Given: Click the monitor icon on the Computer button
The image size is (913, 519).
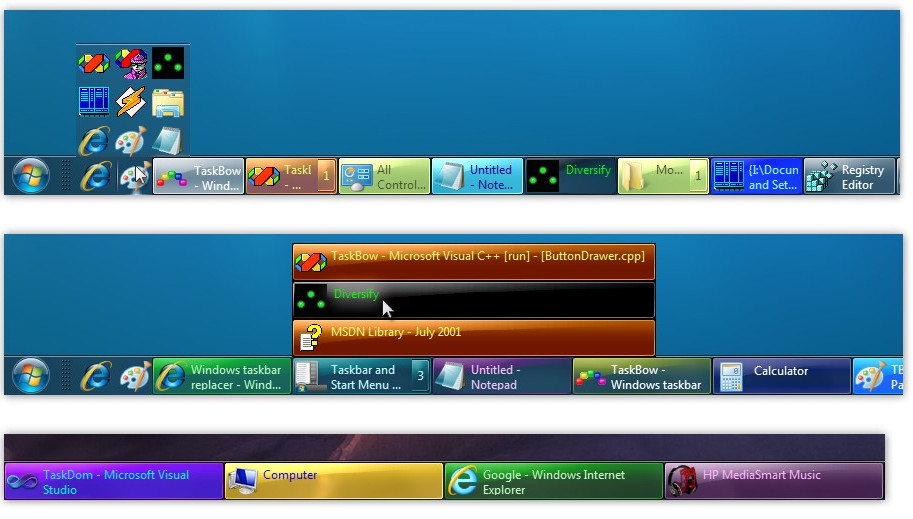Looking at the screenshot, I should (243, 481).
